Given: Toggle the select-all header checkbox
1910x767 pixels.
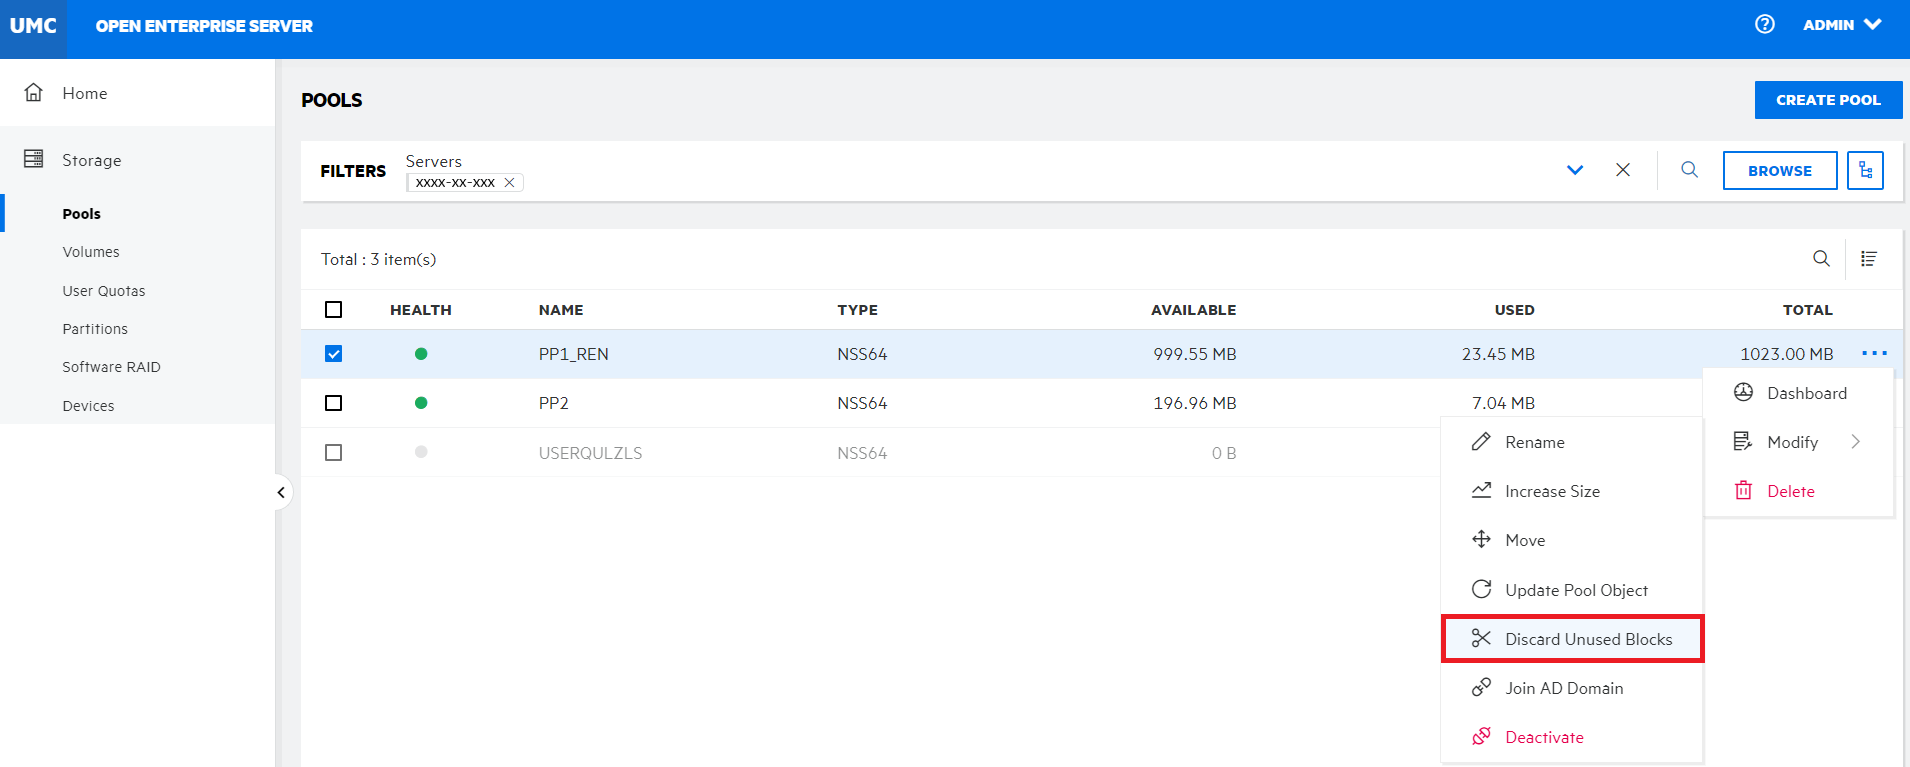Looking at the screenshot, I should [x=334, y=310].
